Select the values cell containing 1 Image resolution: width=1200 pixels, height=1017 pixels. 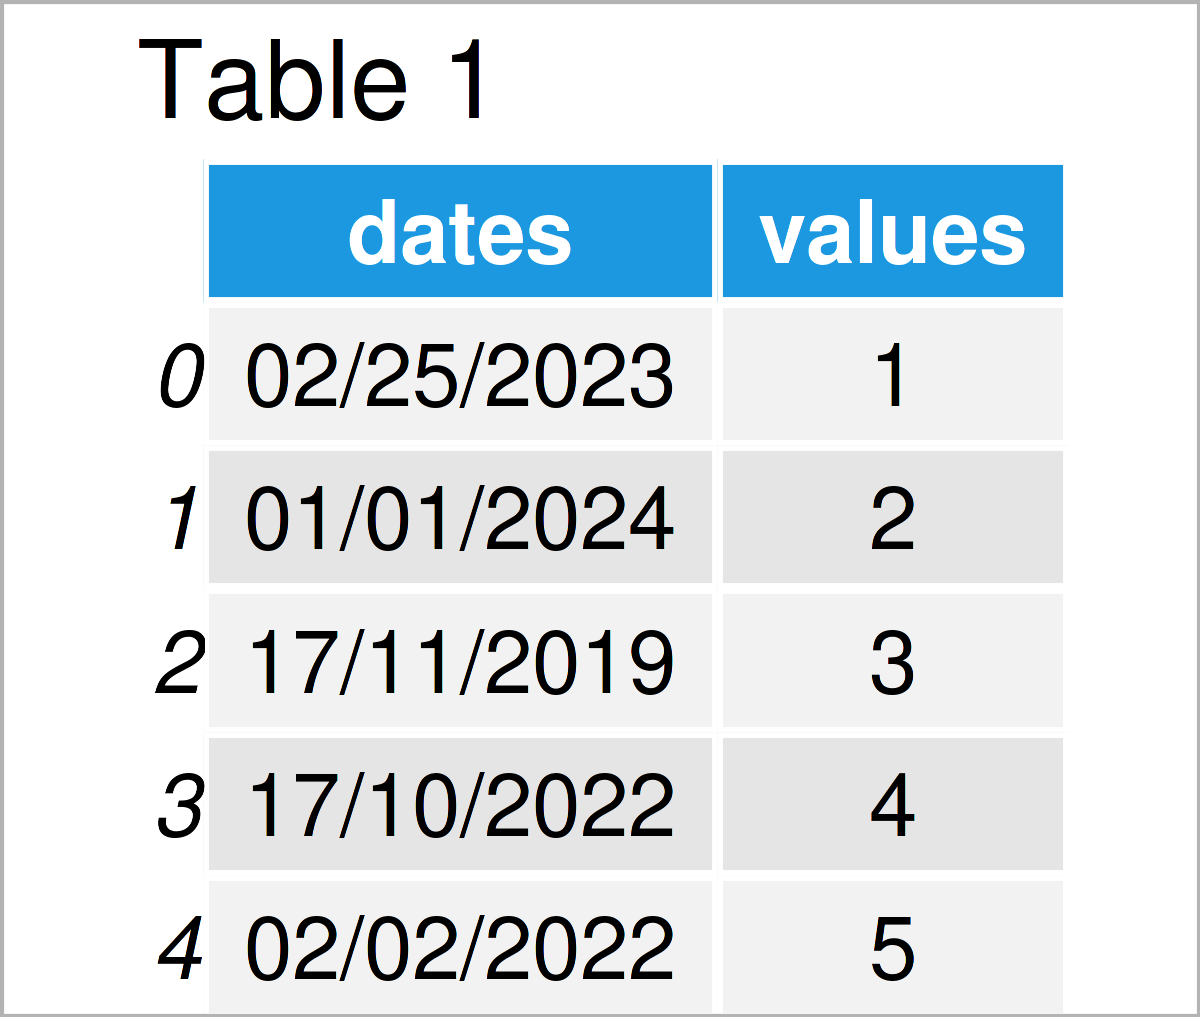click(892, 374)
